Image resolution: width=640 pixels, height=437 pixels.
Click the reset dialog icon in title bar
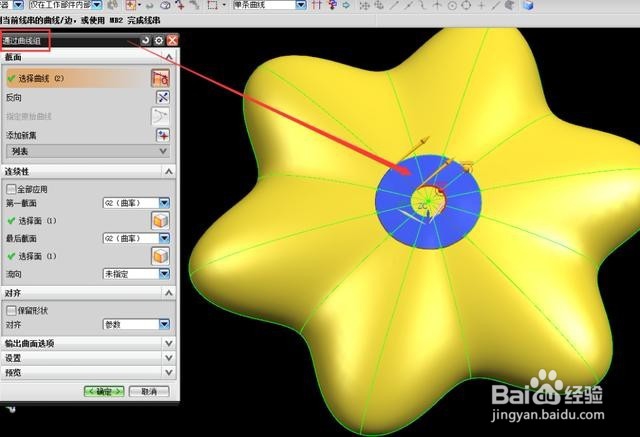click(x=145, y=40)
